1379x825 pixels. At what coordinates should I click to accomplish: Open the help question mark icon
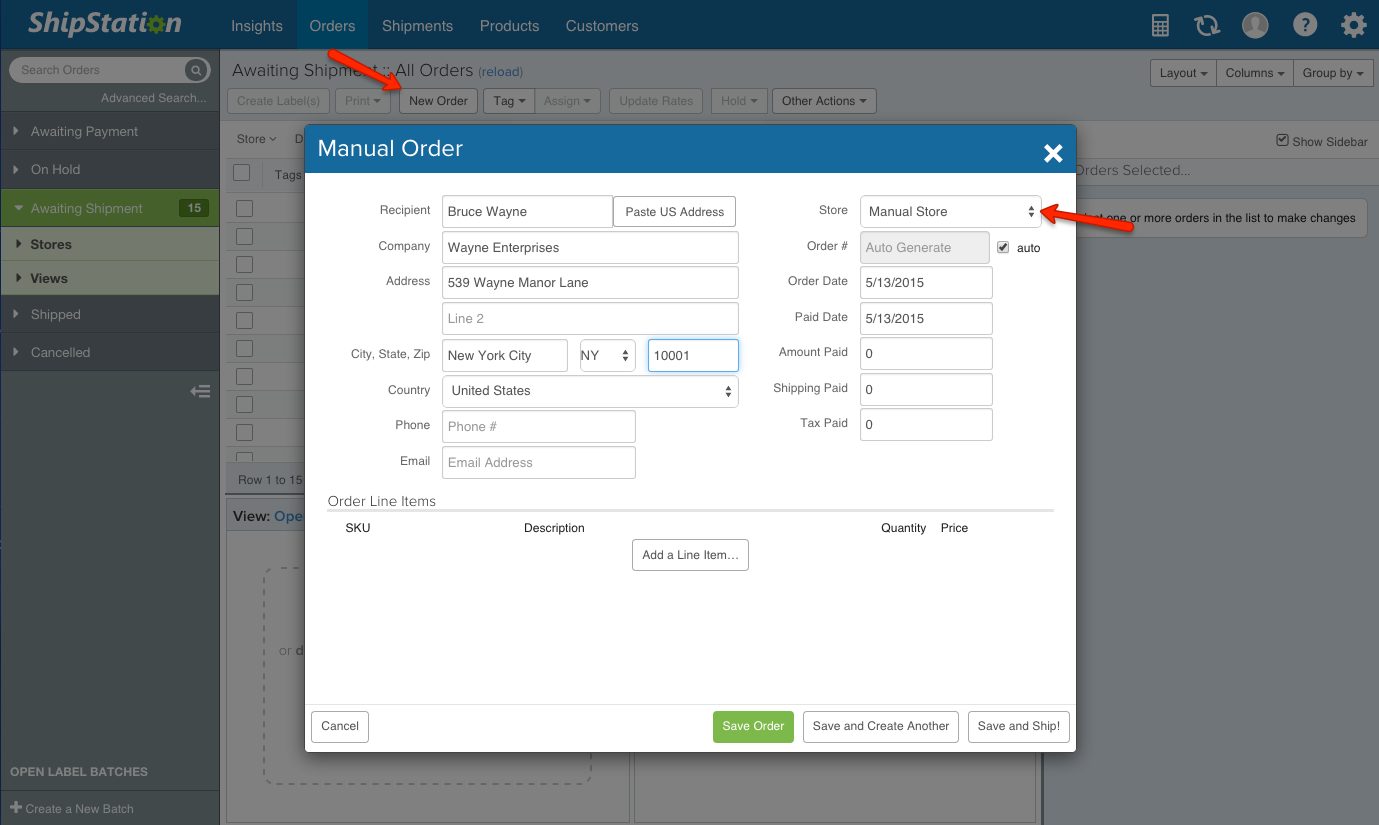(x=1304, y=26)
